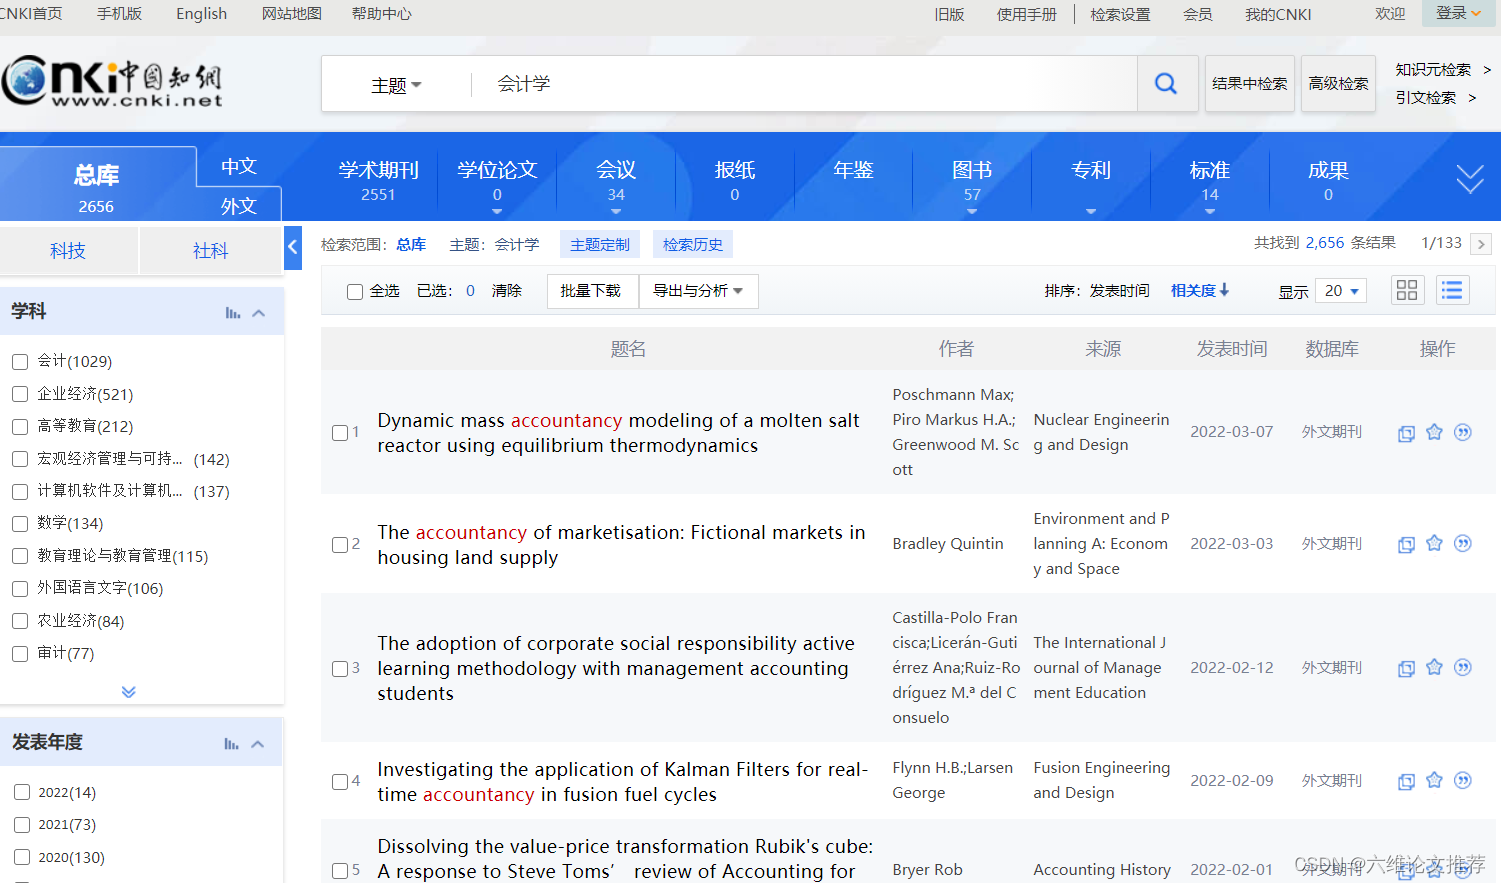The height and width of the screenshot is (883, 1501).
Task: Collapse the 发表年度 panel chevron
Action: tap(258, 744)
